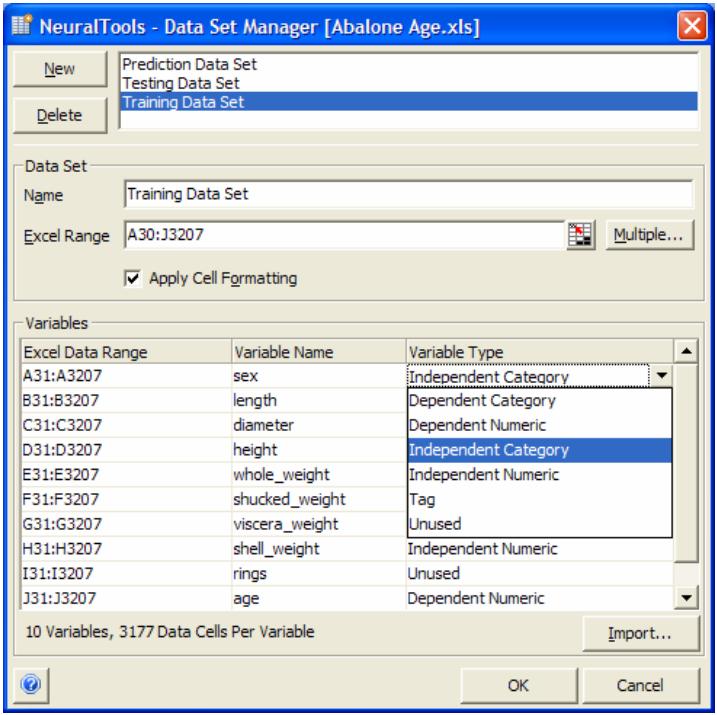Choose Independent Numeric in the open dropdown list
Image resolution: width=717 pixels, height=715 pixels.
(x=539, y=475)
